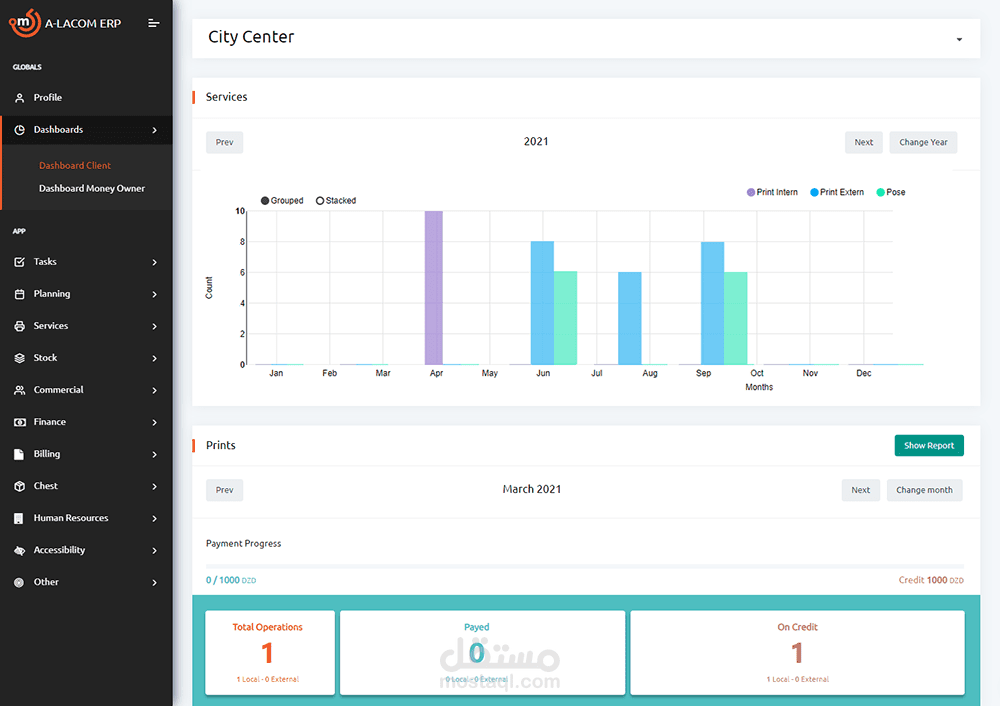Viewport: 1000px width, 706px height.
Task: Collapse sidebar with the hamburger menu icon
Action: 154,23
